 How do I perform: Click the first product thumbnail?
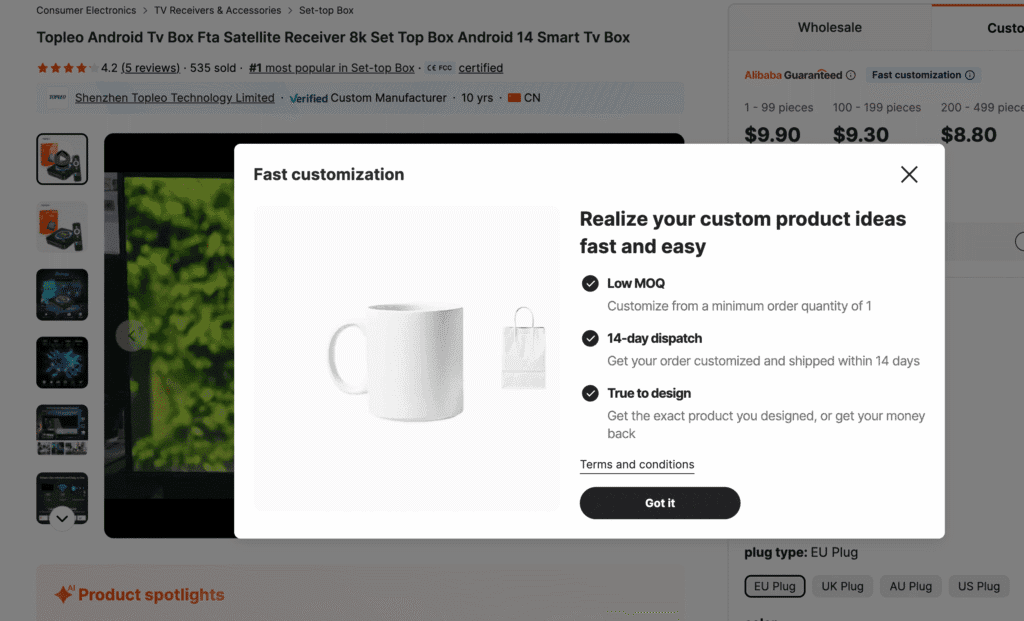(x=62, y=158)
